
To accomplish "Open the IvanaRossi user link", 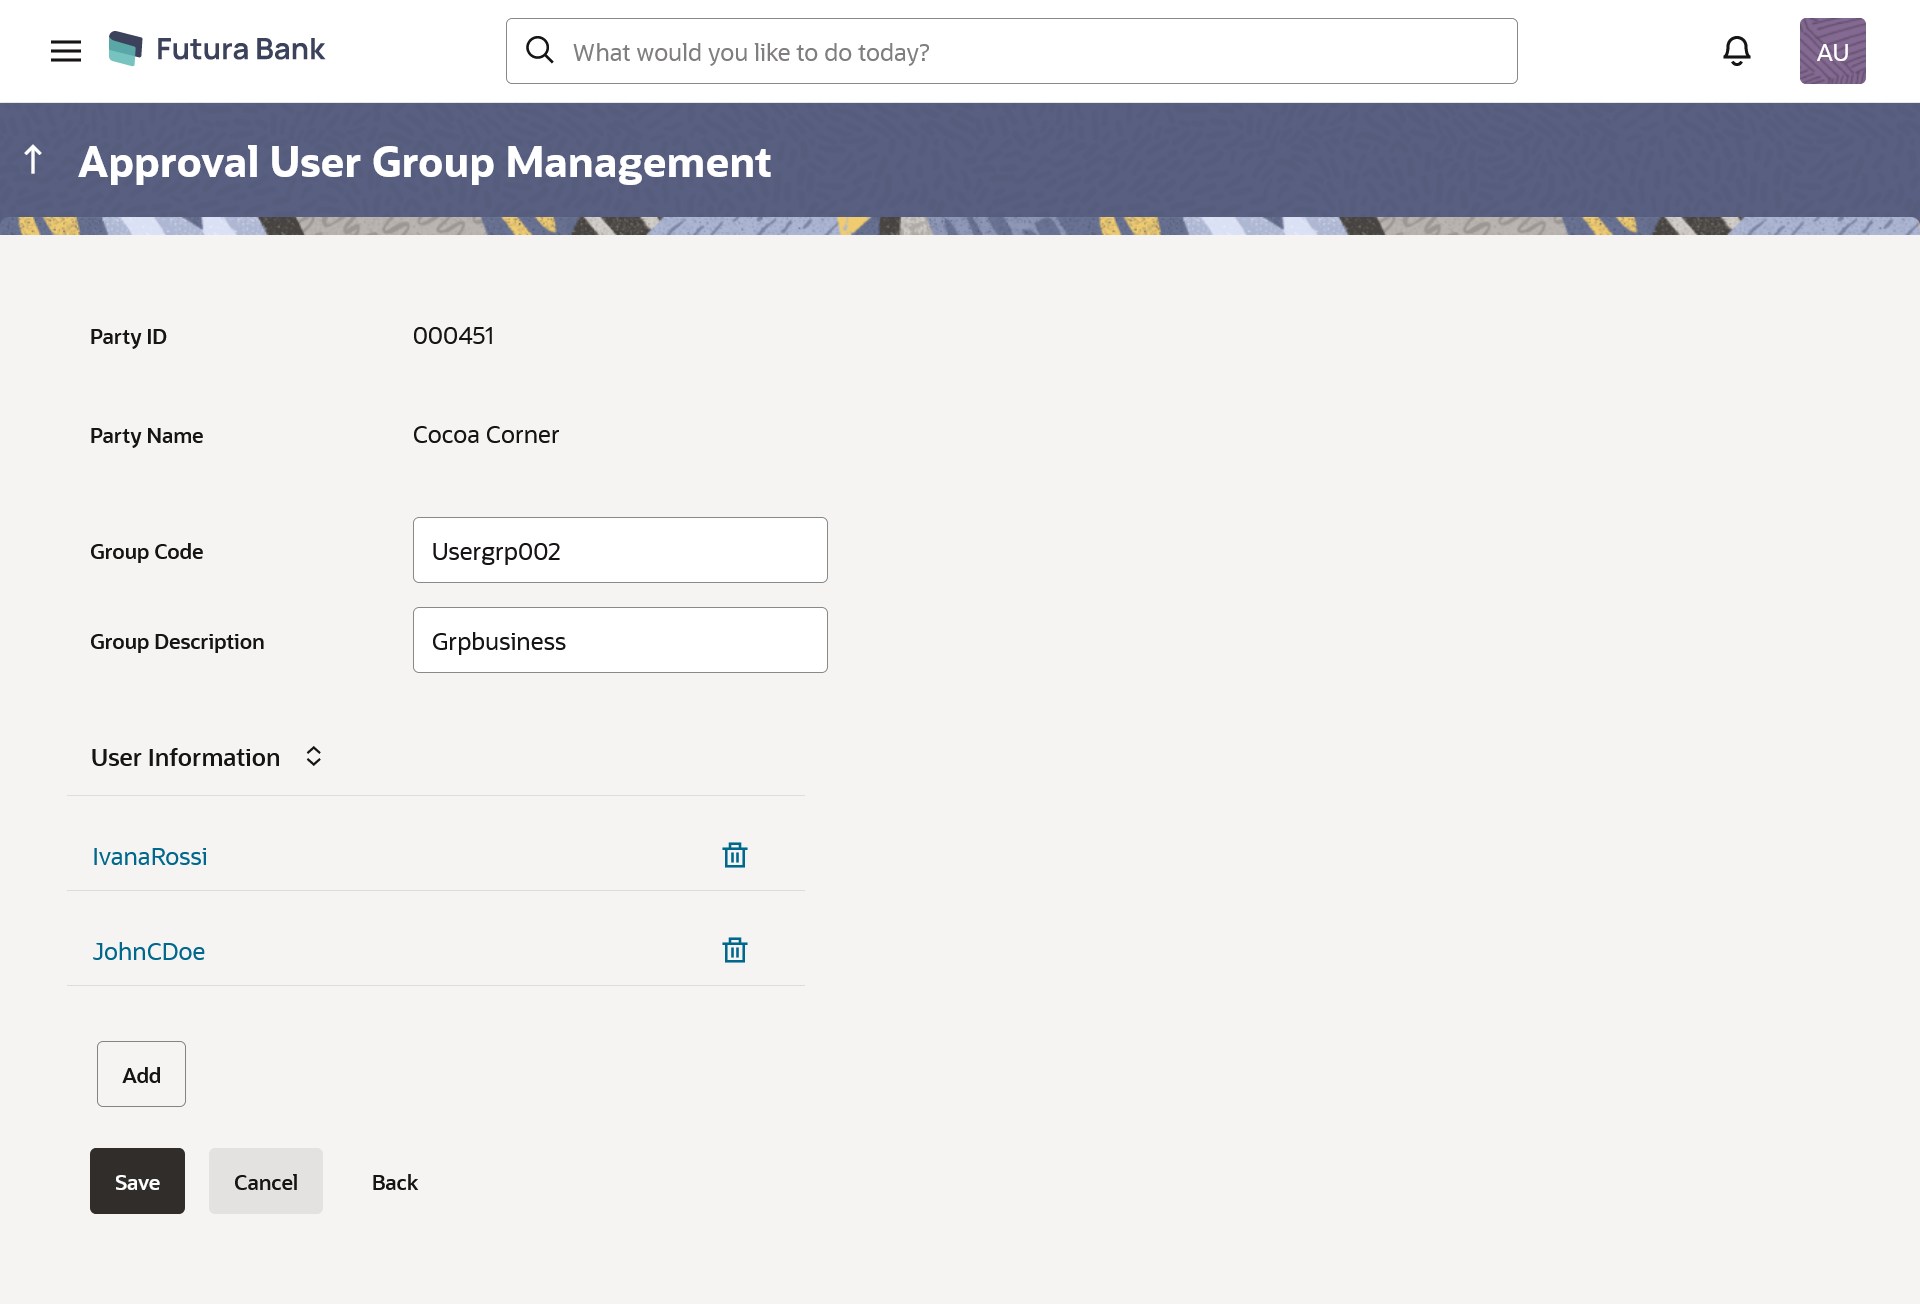I will pos(150,857).
